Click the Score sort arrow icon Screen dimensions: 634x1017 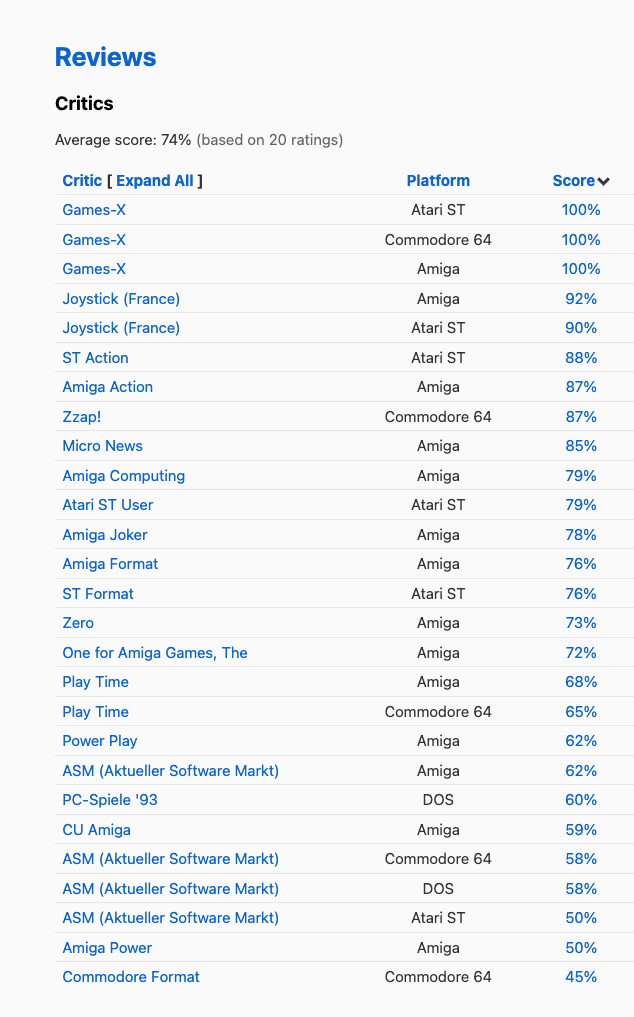click(604, 182)
